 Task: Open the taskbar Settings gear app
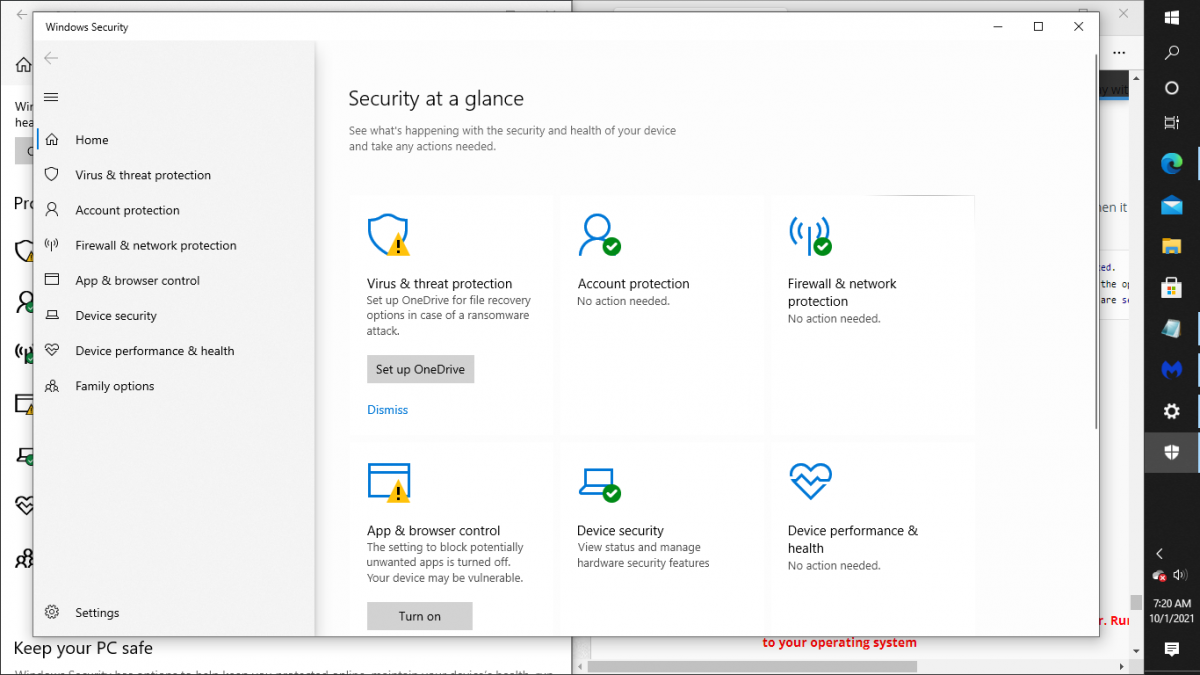click(x=1172, y=411)
